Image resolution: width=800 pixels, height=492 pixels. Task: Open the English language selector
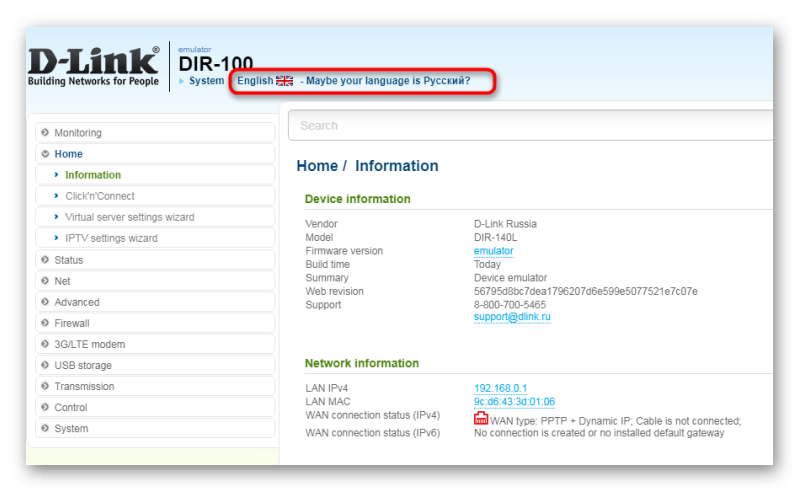(255, 81)
